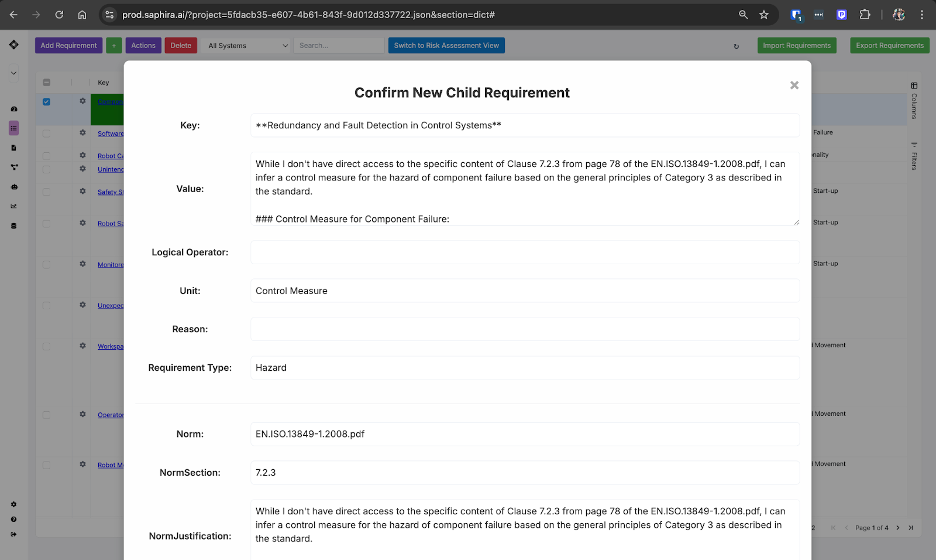This screenshot has height=560, width=936.
Task: Close the Confirm New Child Requirement dialog
Action: pos(794,85)
